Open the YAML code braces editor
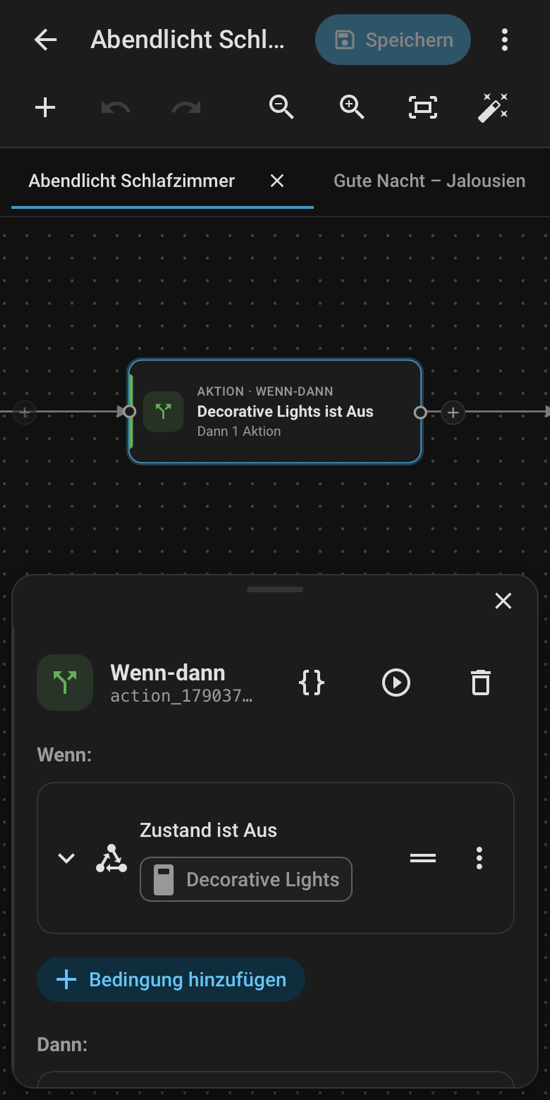This screenshot has width=550, height=1100. point(311,683)
